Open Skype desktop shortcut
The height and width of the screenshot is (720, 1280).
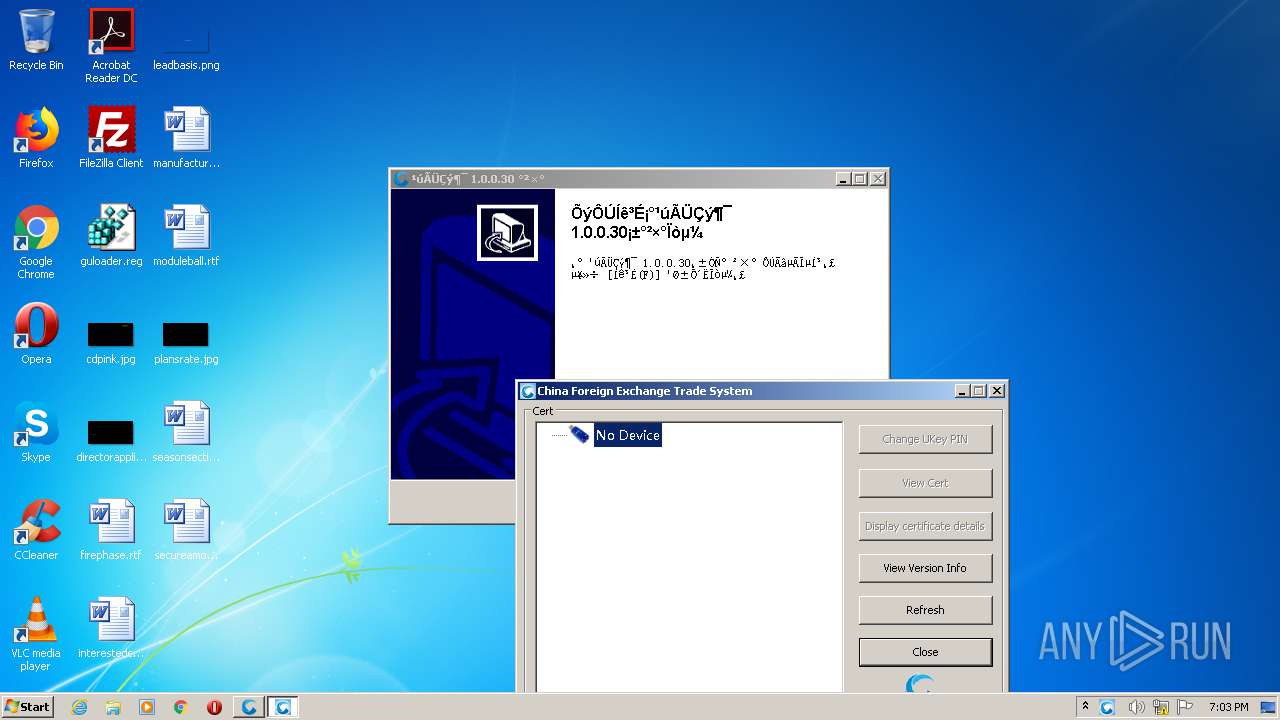(x=36, y=432)
